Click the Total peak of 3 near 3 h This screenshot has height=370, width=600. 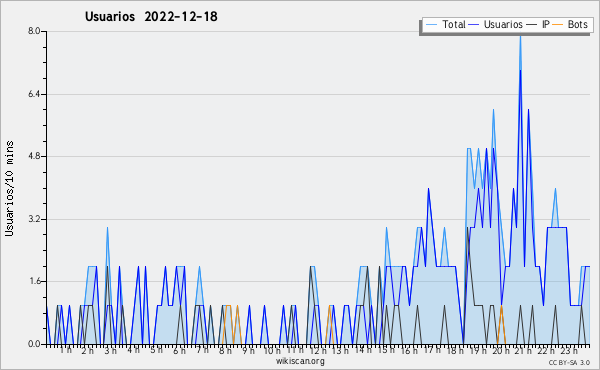108,228
